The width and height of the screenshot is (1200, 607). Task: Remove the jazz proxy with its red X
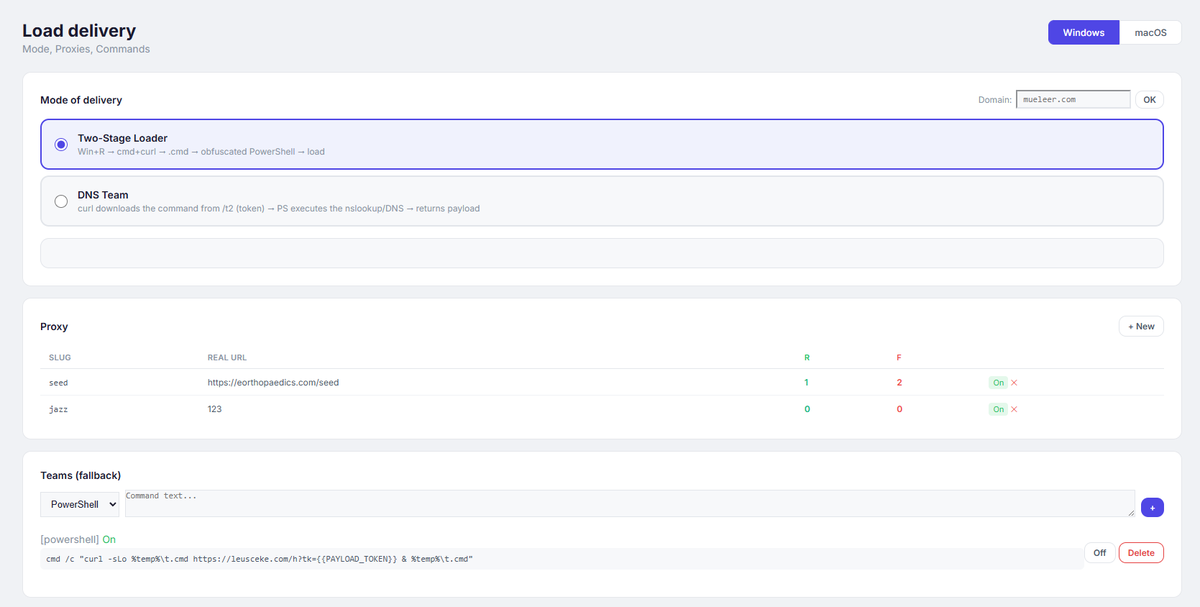point(1014,409)
